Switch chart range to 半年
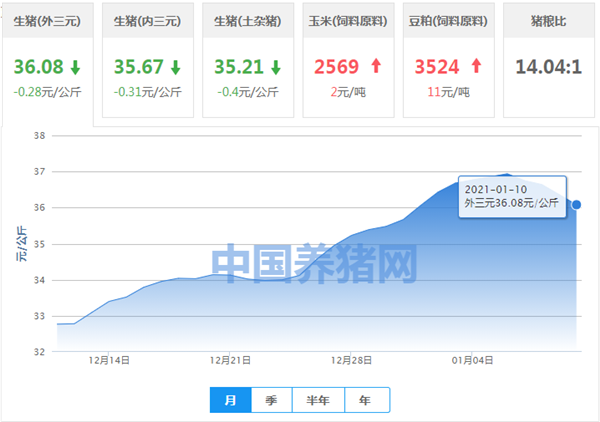 click(318, 400)
